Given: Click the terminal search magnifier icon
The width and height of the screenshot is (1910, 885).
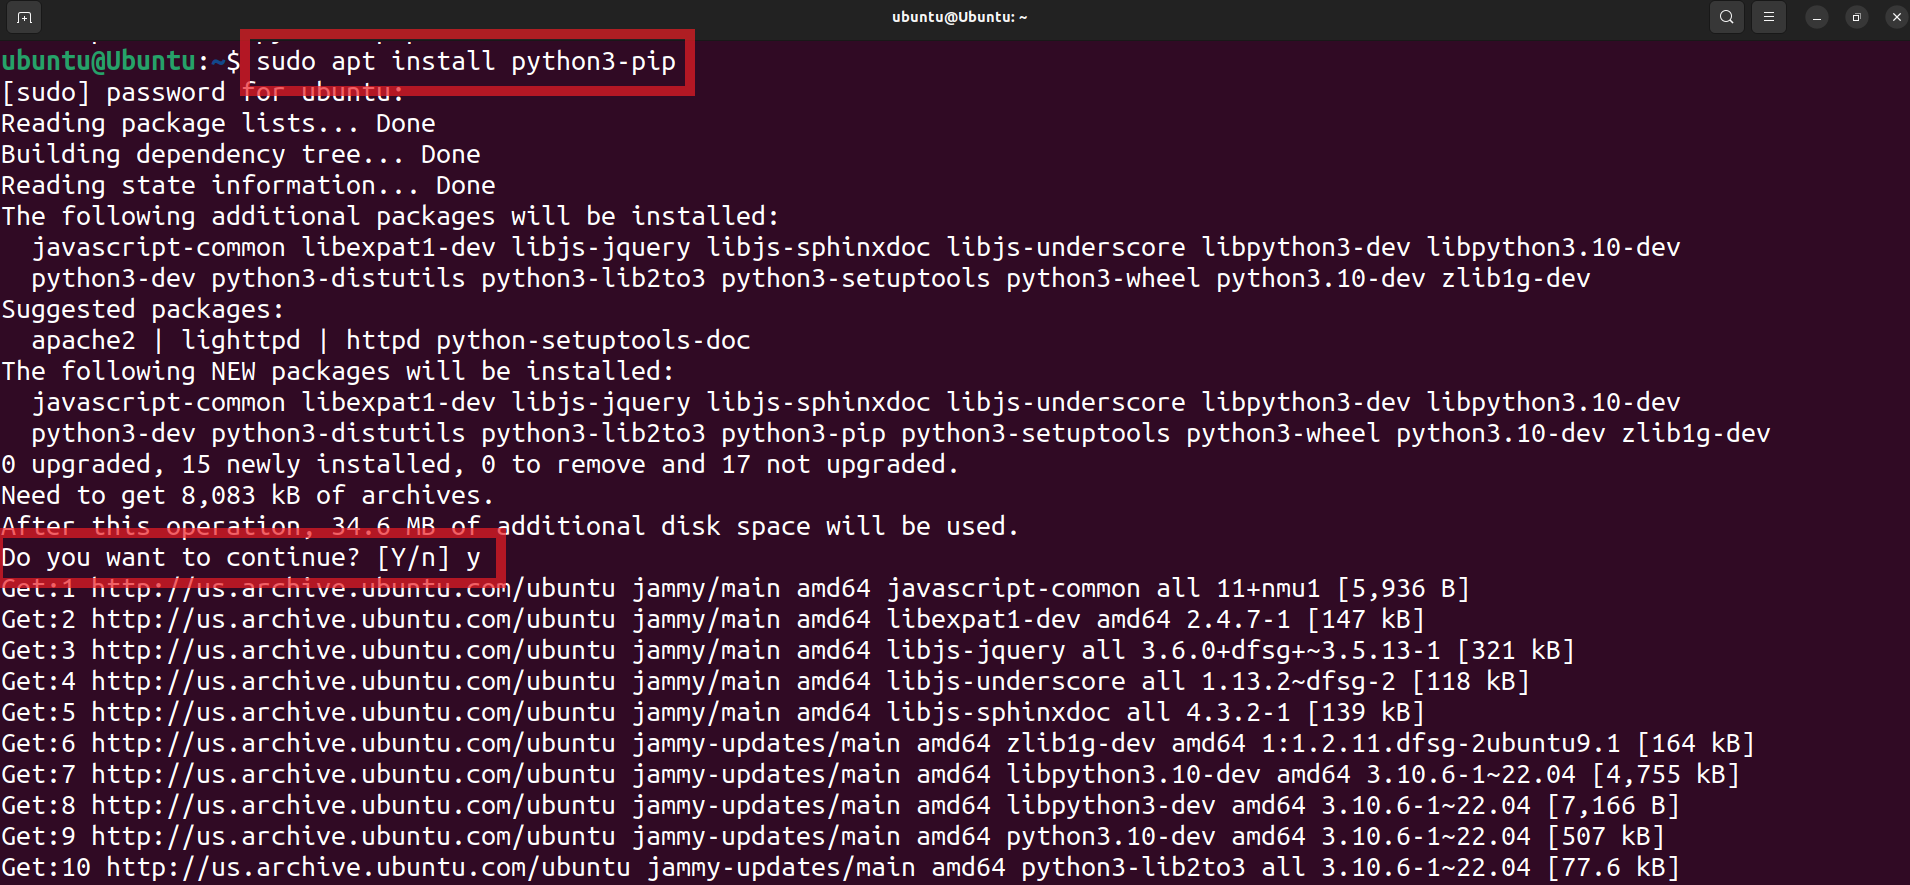Looking at the screenshot, I should [x=1726, y=17].
